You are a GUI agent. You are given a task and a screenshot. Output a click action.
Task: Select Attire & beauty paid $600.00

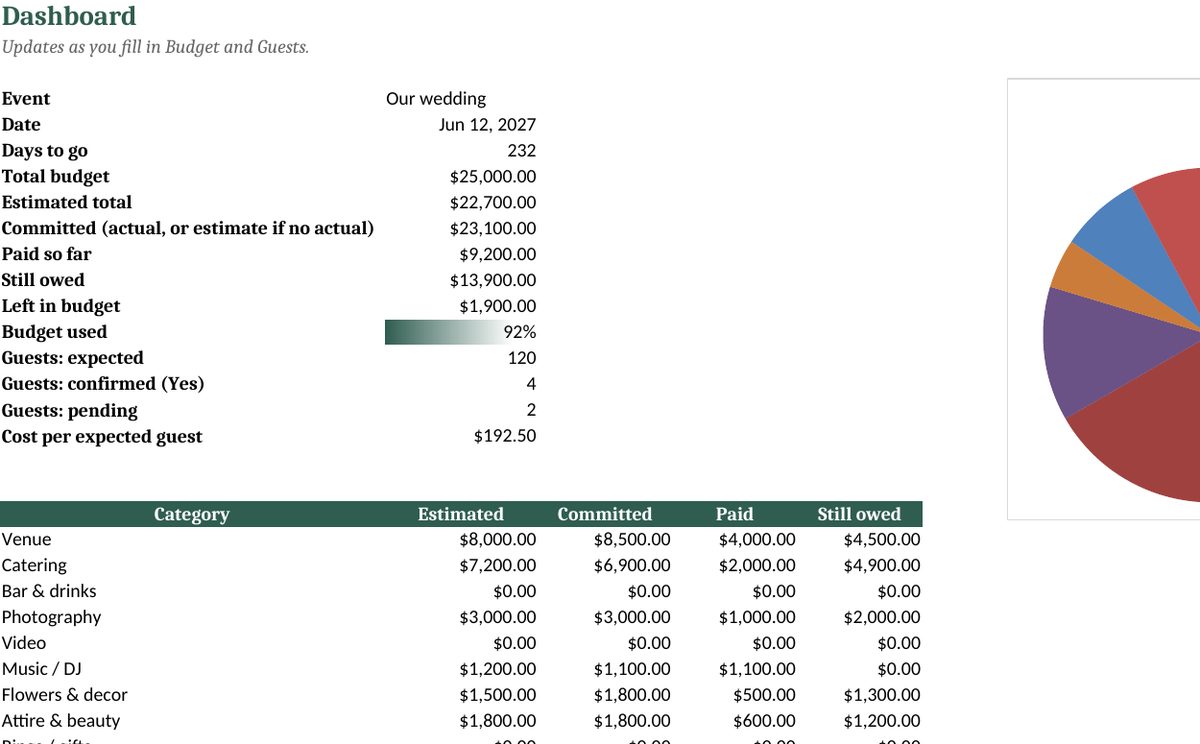click(765, 722)
